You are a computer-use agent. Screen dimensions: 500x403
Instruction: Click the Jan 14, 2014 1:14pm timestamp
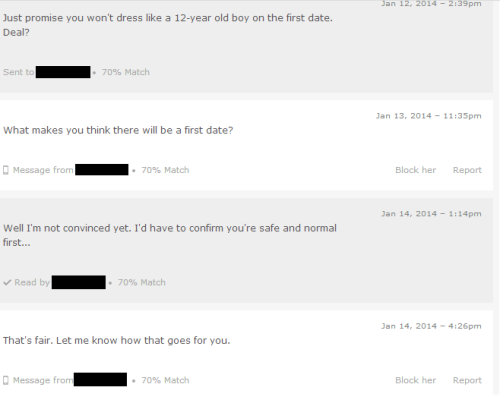431,214
